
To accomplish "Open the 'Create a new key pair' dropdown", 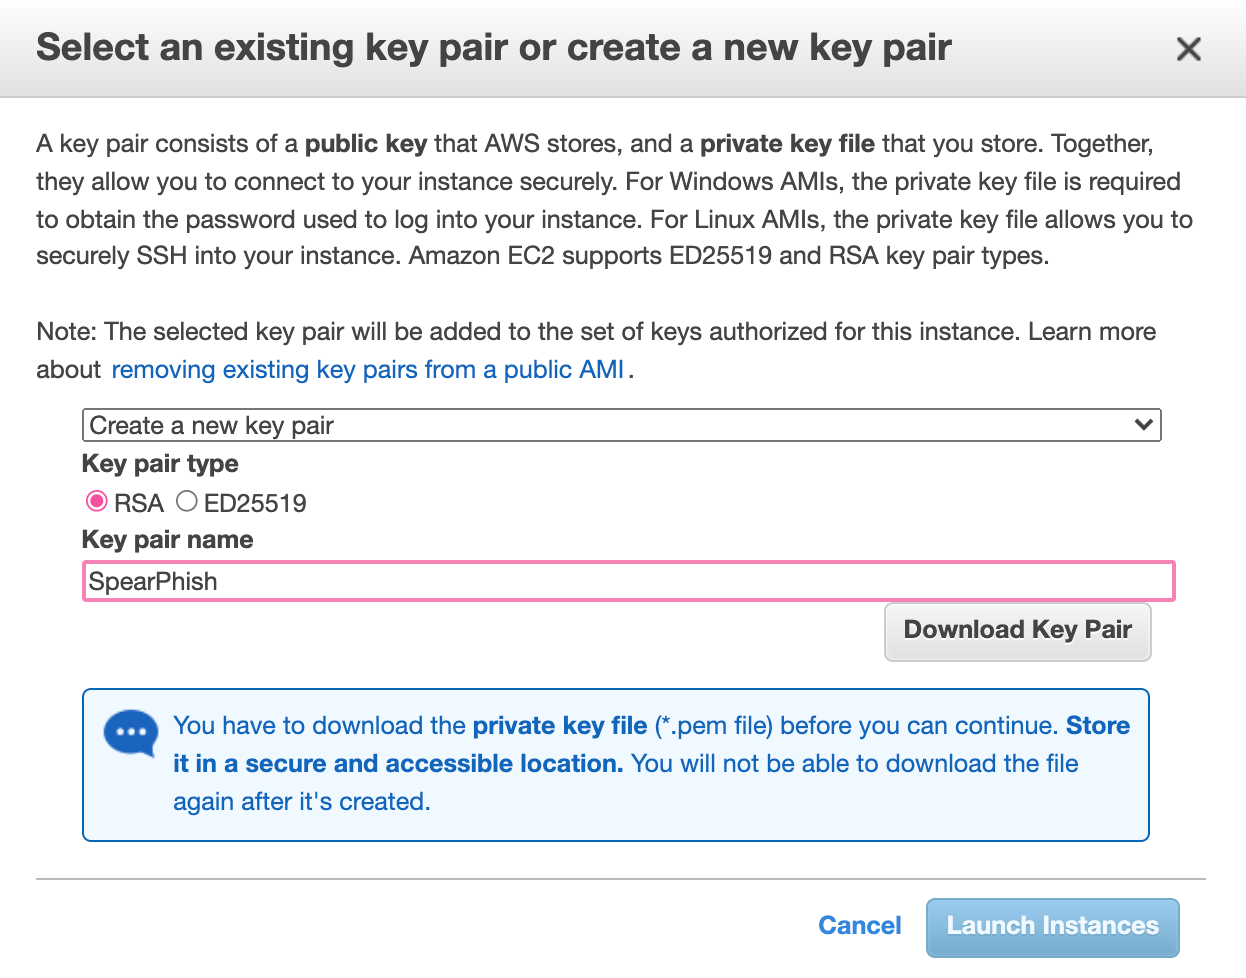I will (620, 425).
